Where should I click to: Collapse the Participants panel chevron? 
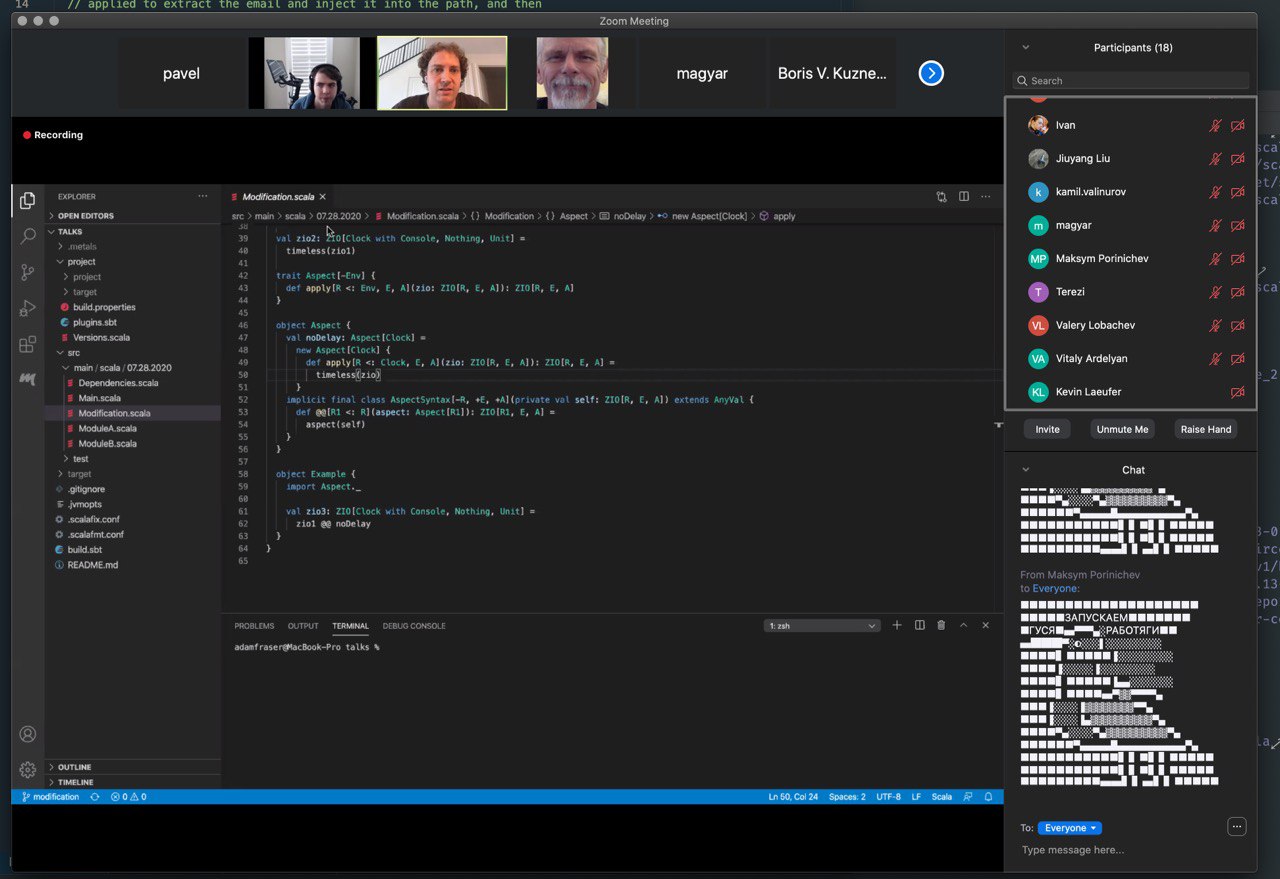coord(1025,48)
